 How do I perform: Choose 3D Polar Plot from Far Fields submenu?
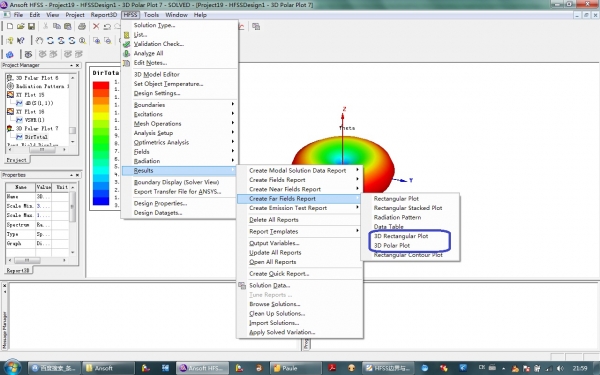pos(392,245)
